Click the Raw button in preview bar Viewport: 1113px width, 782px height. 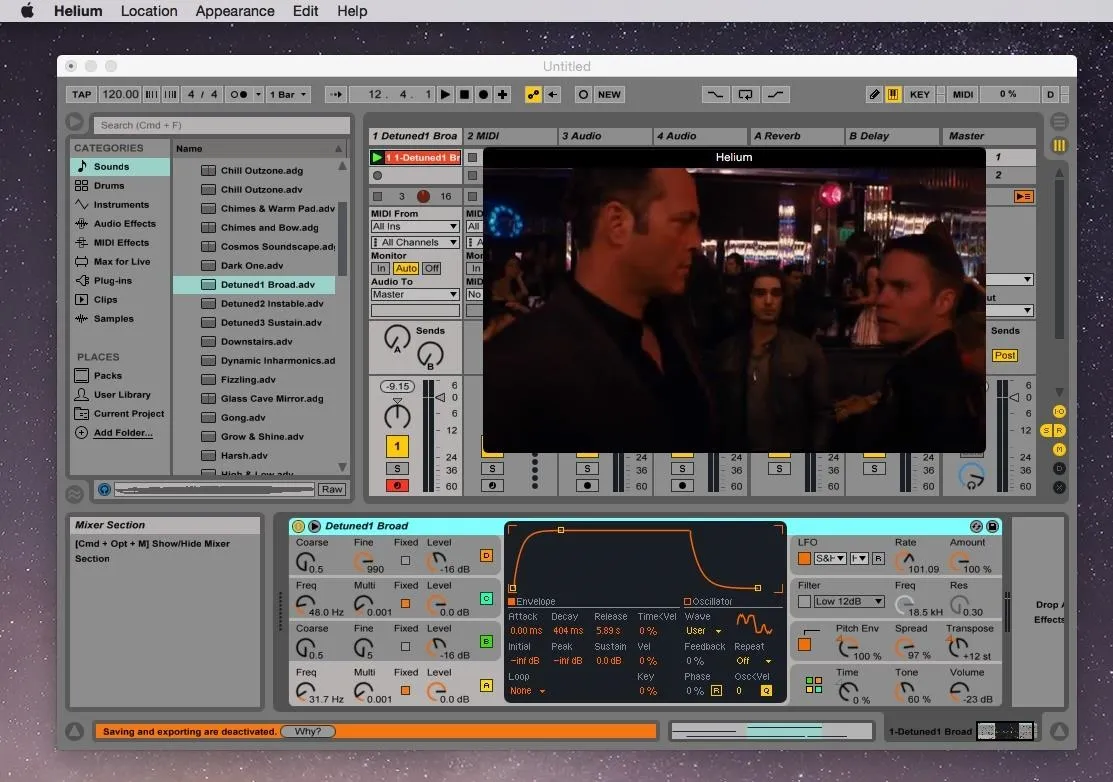pyautogui.click(x=331, y=490)
